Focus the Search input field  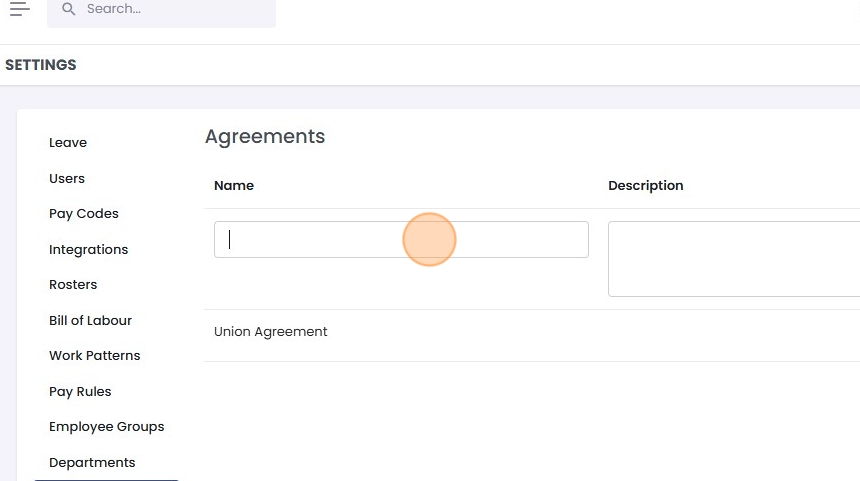[x=170, y=9]
